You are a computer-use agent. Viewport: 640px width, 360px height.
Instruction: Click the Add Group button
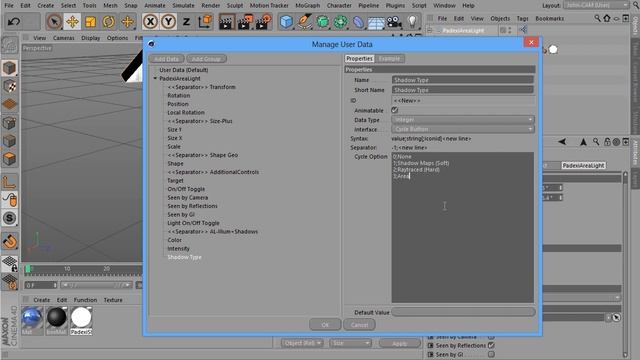point(206,59)
